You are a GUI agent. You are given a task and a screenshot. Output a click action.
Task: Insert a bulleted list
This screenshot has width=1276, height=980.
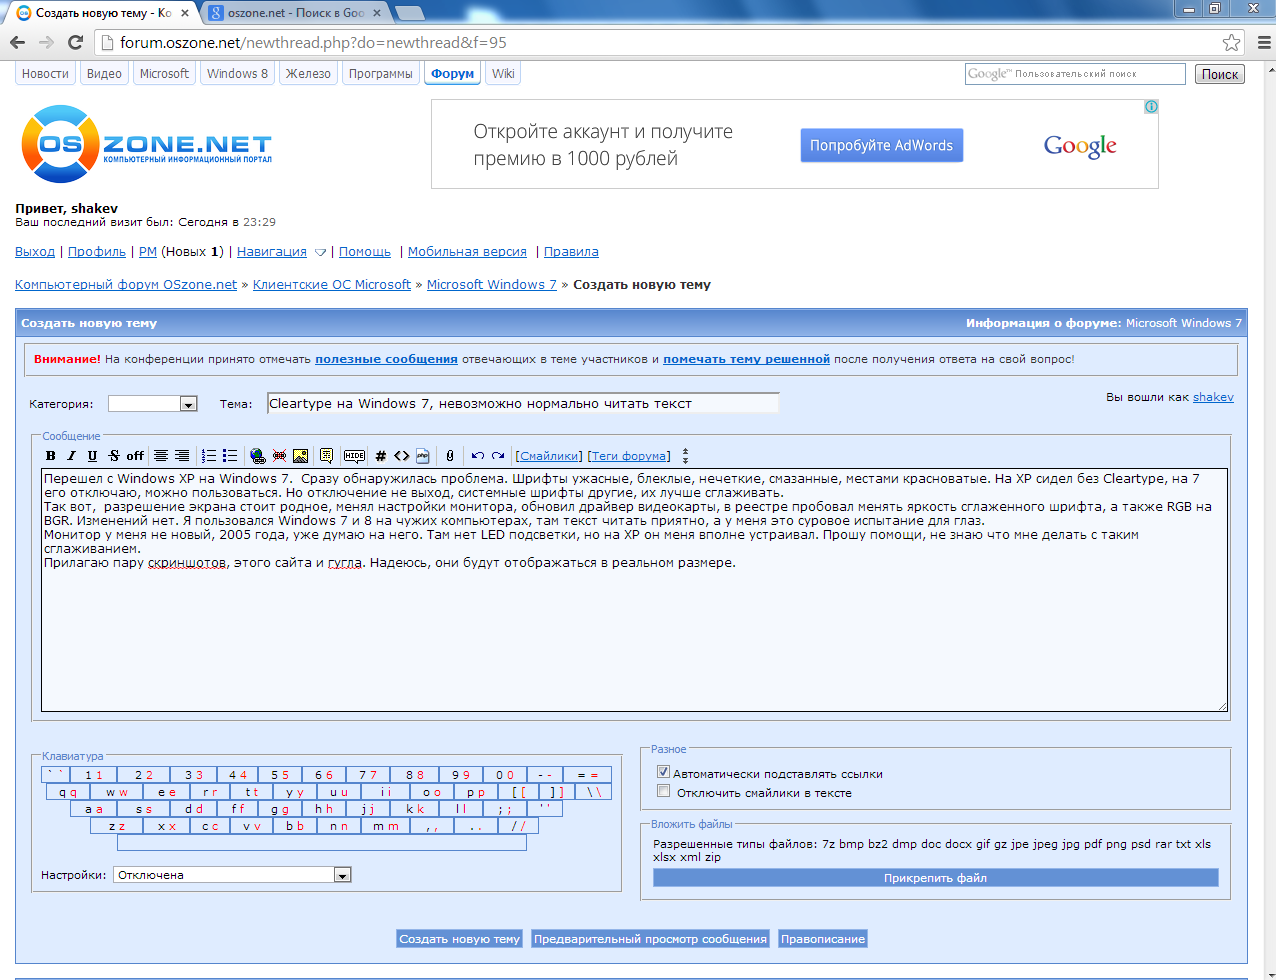(230, 456)
